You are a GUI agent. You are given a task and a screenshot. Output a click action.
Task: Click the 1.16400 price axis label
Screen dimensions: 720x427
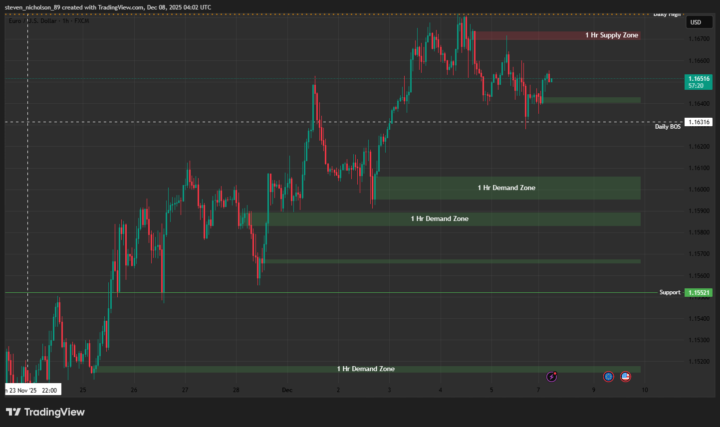point(698,104)
